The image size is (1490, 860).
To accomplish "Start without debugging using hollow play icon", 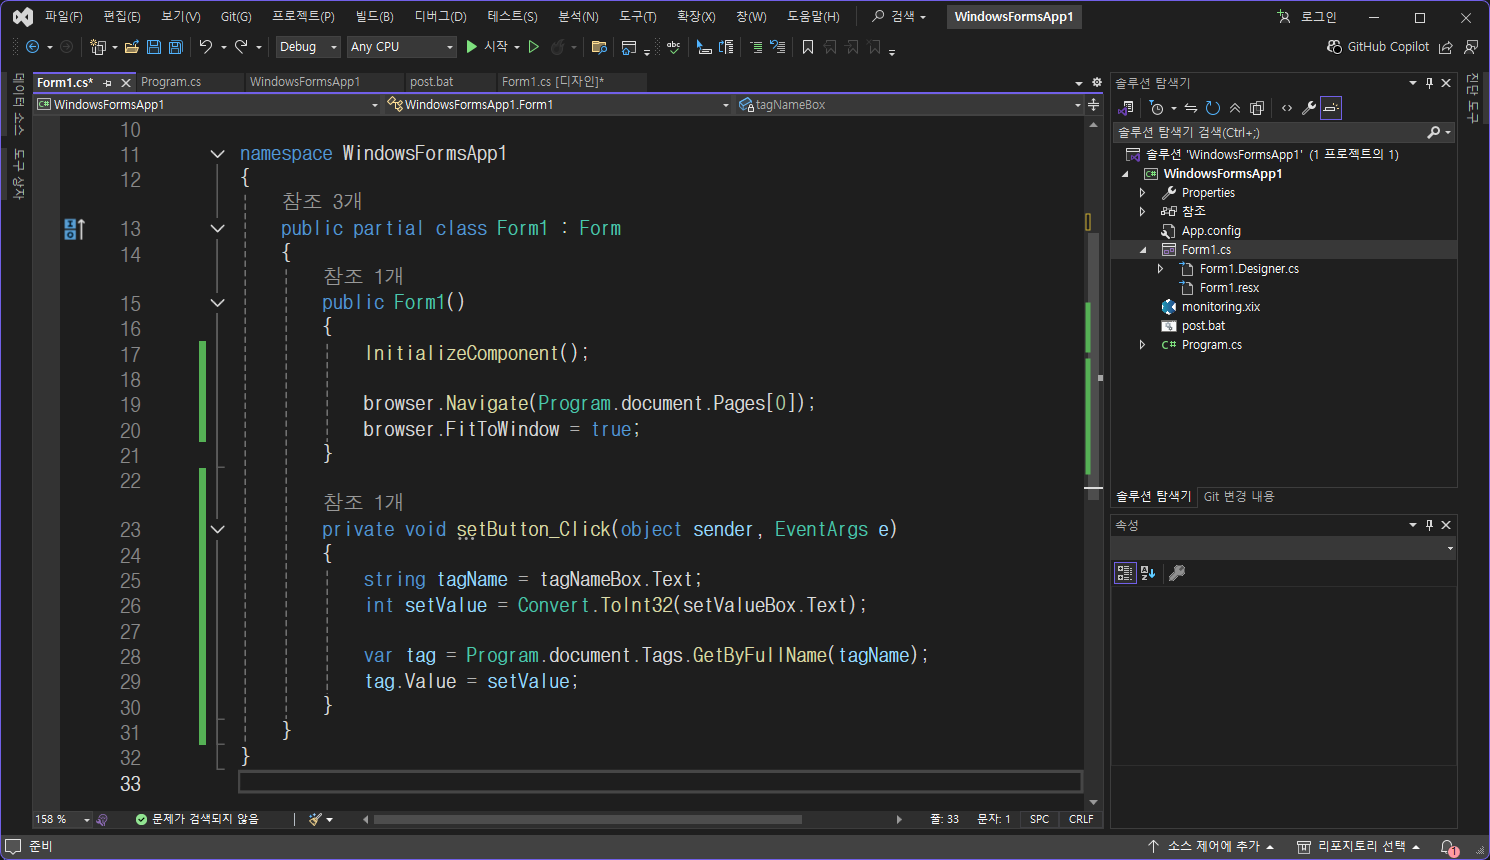I will [x=534, y=47].
